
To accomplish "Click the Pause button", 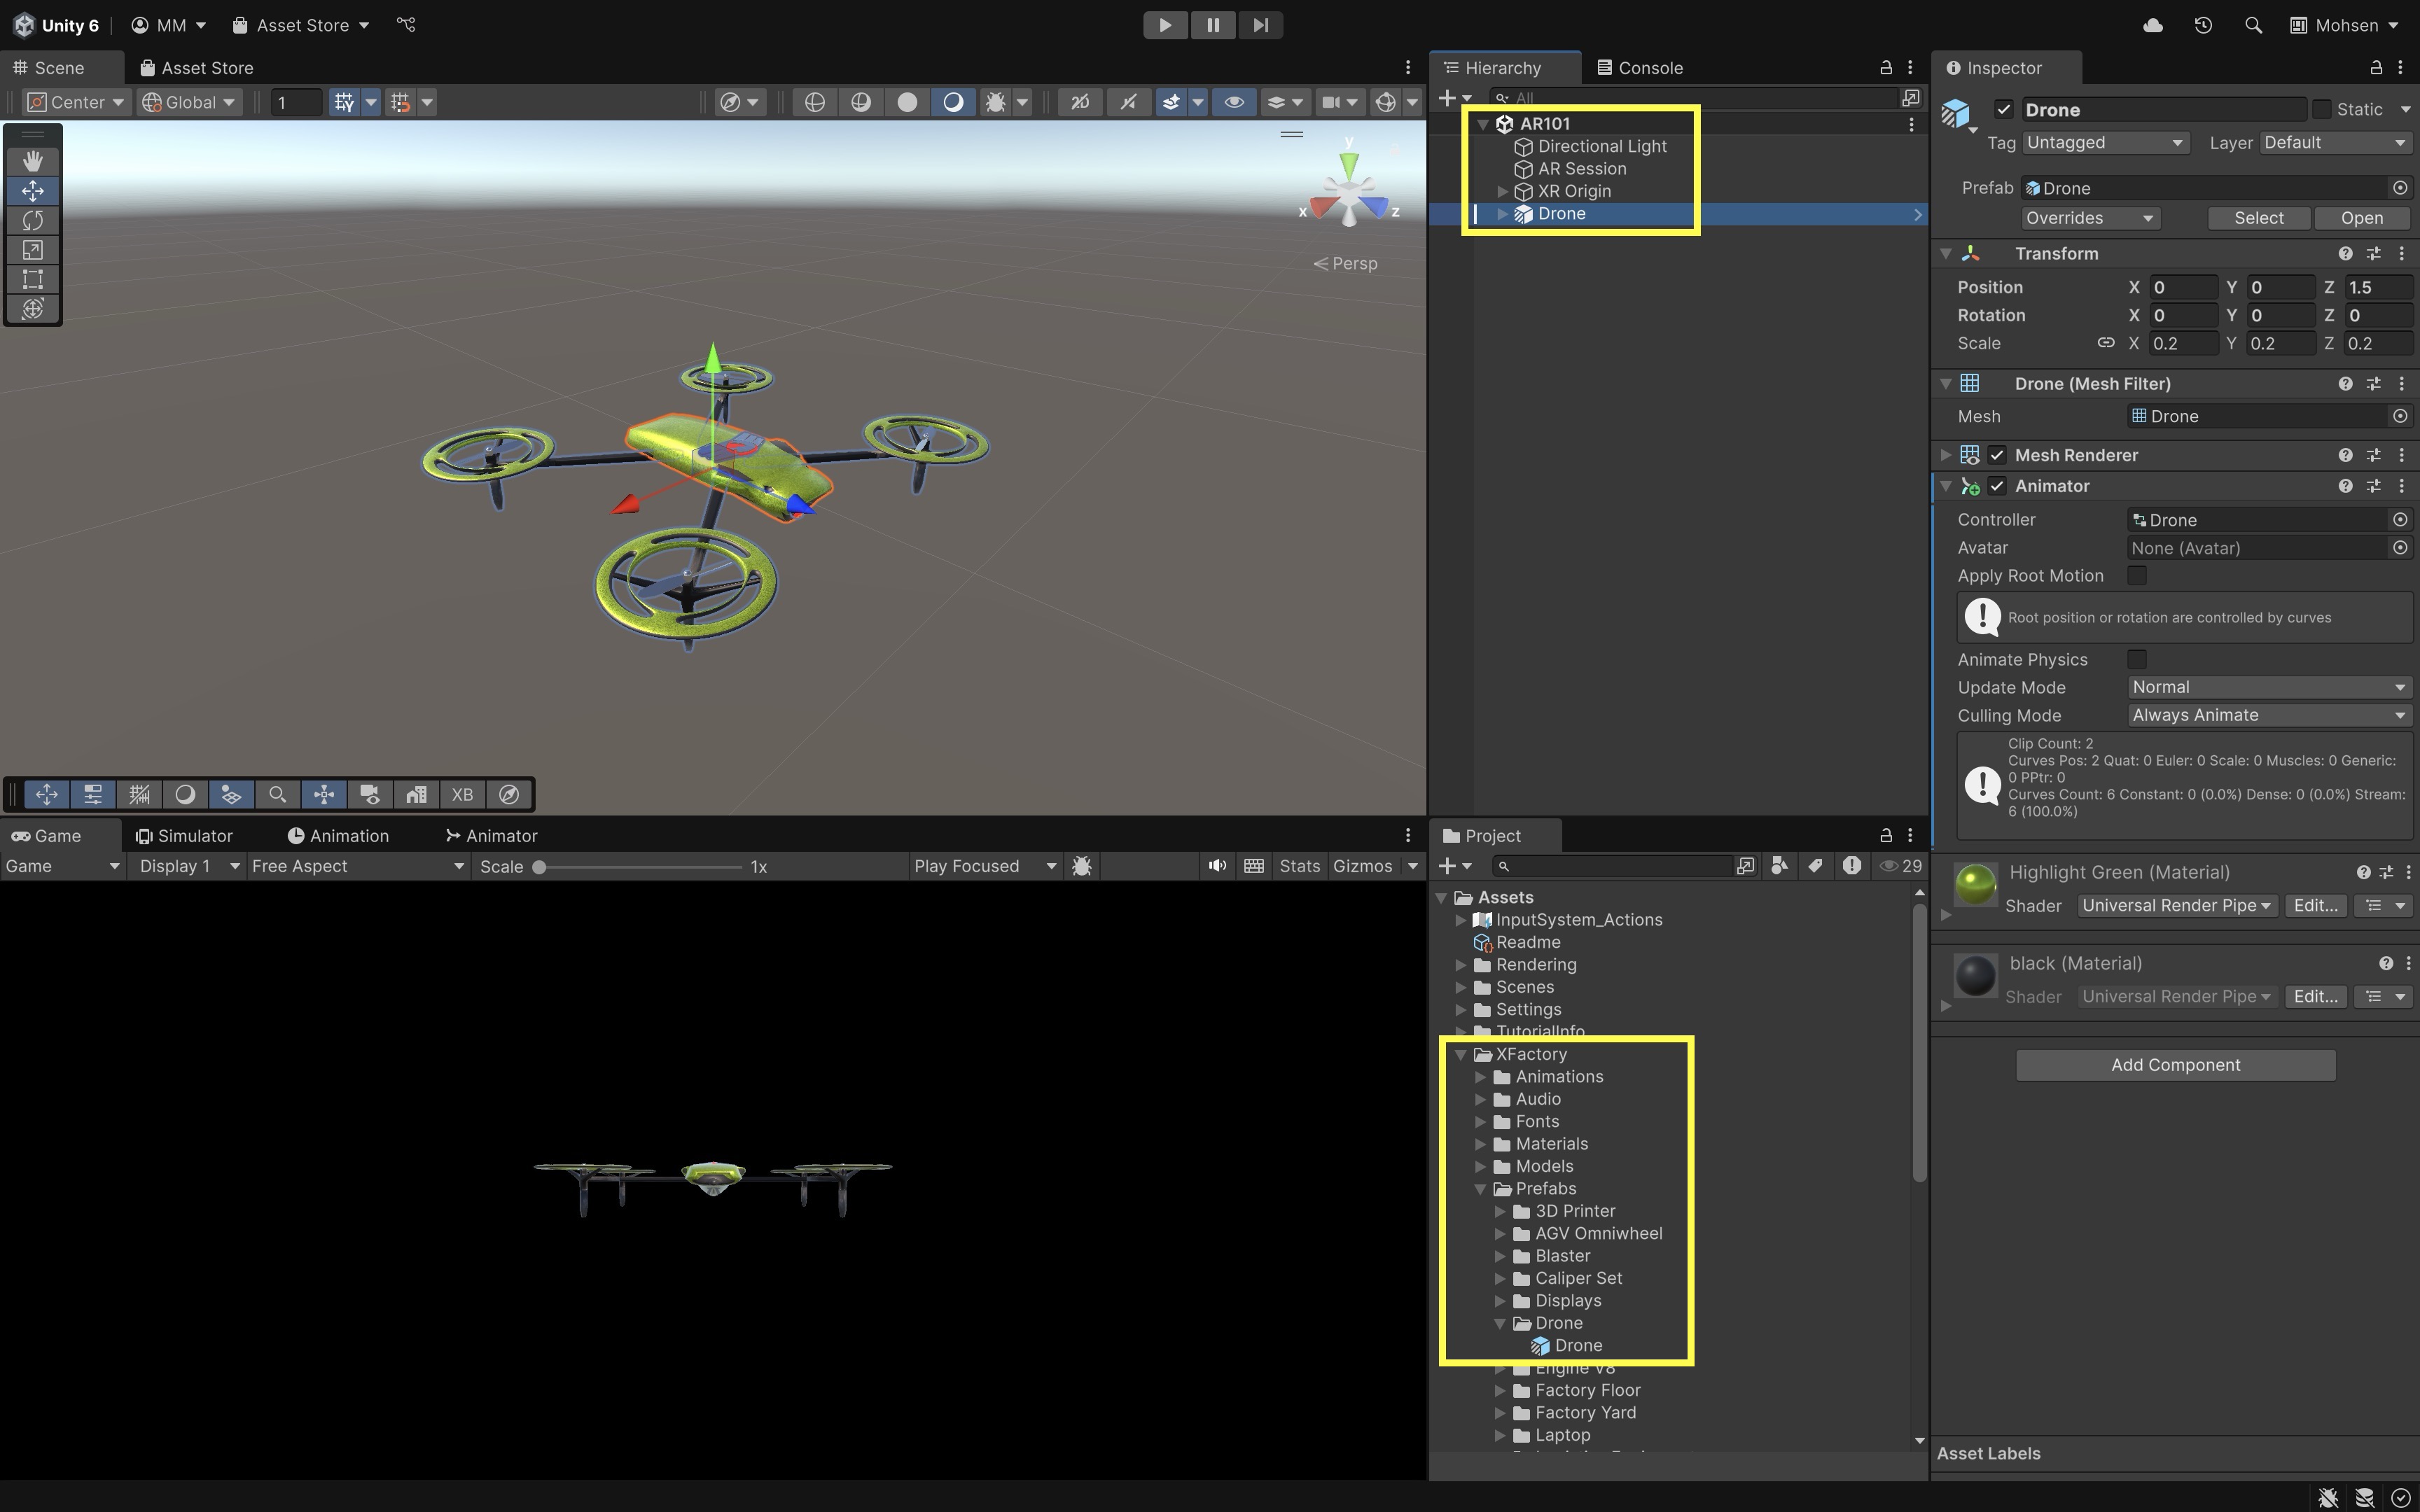I will click(1212, 25).
